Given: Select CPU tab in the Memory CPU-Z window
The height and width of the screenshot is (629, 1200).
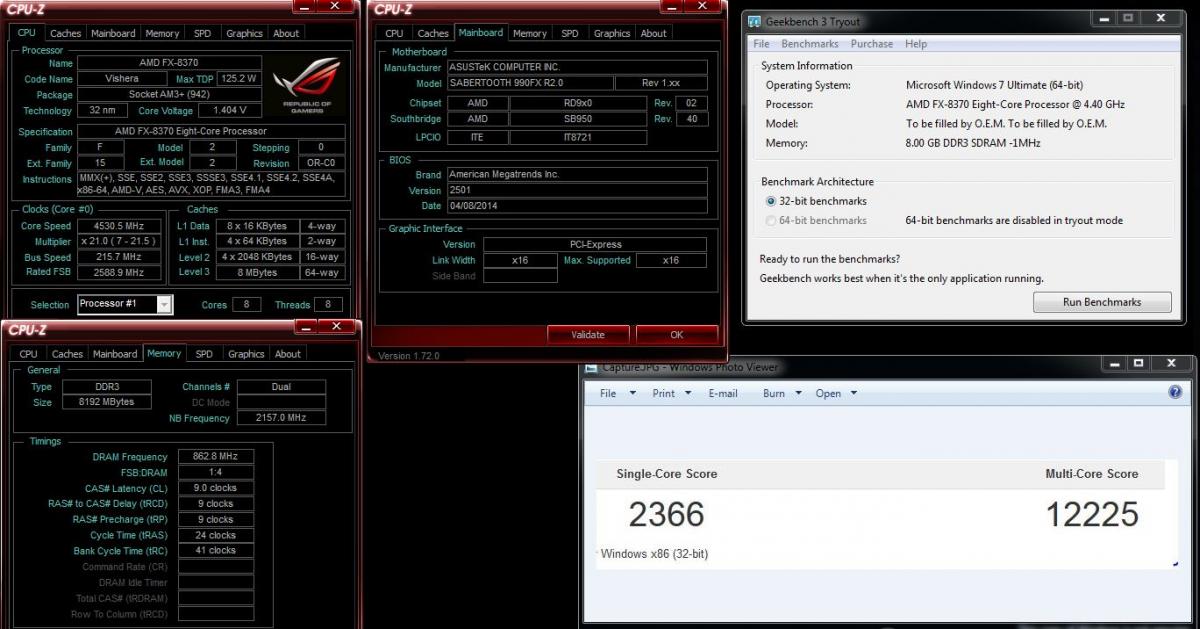Looking at the screenshot, I should point(28,354).
